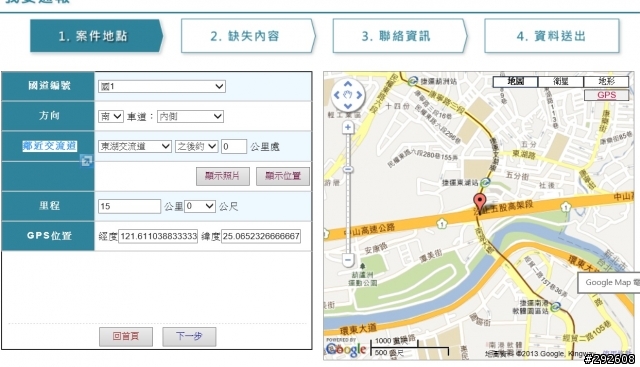Zoom in with the map plus button
Image resolution: width=640 pixels, height=367 pixels.
(x=348, y=127)
